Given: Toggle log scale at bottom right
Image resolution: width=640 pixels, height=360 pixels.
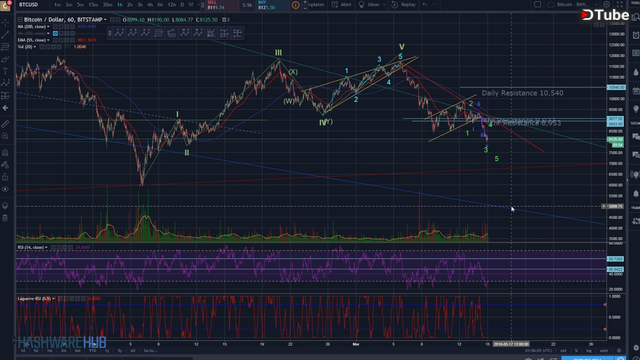Looking at the screenshot, I should [589, 351].
